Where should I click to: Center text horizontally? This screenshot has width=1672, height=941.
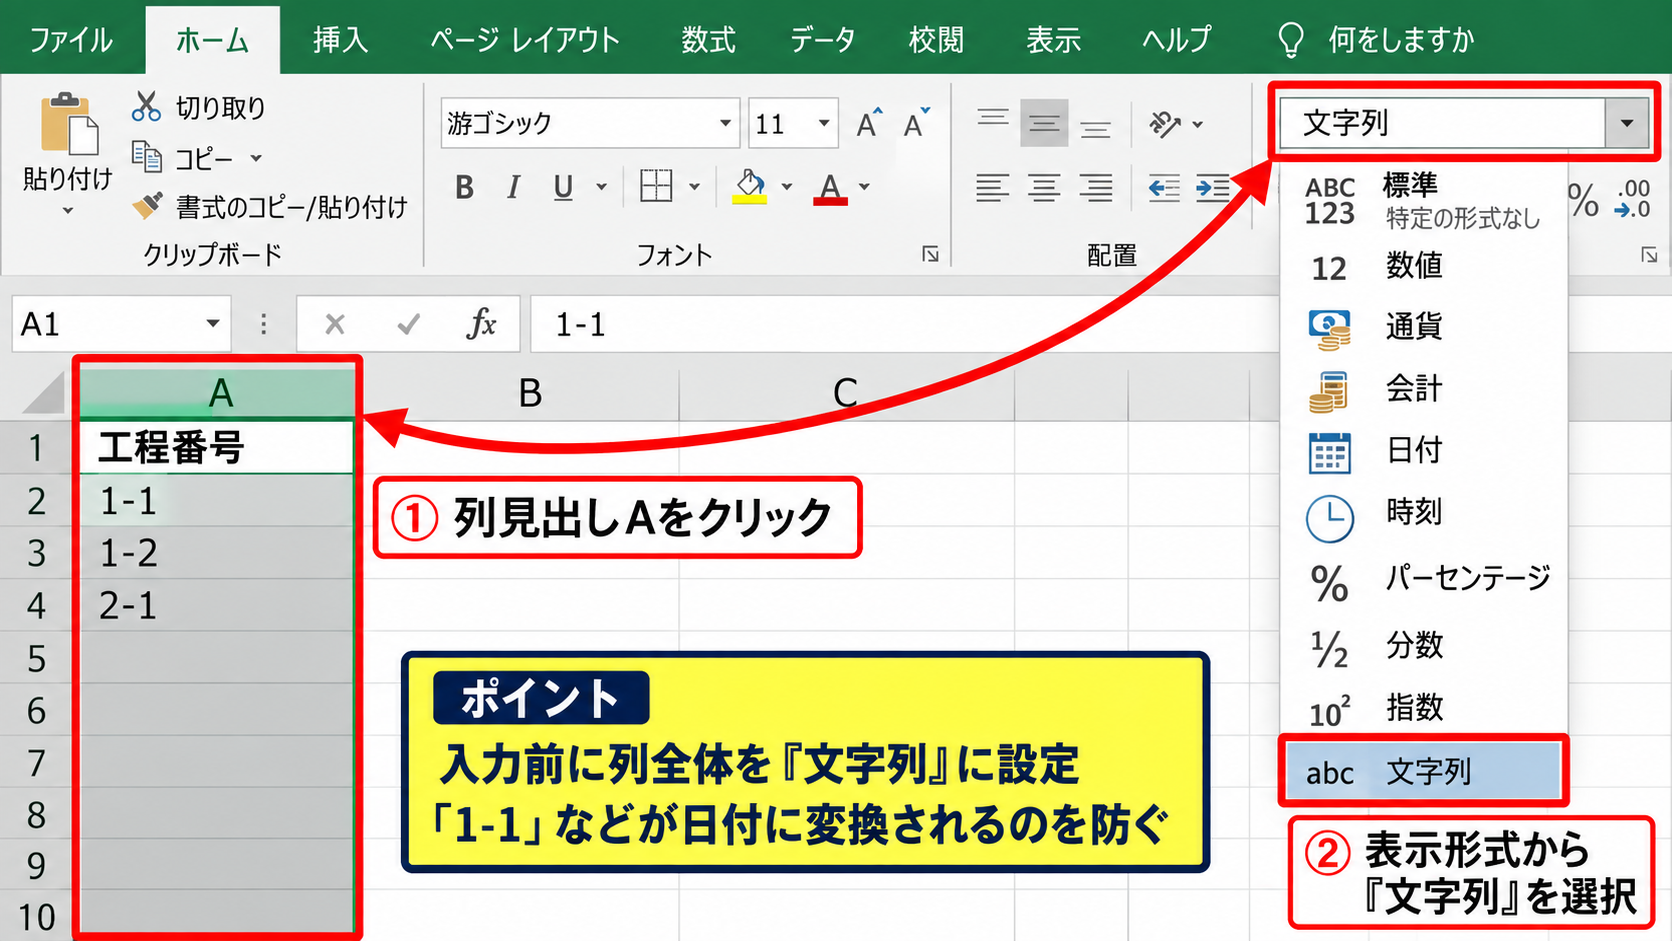click(1044, 187)
